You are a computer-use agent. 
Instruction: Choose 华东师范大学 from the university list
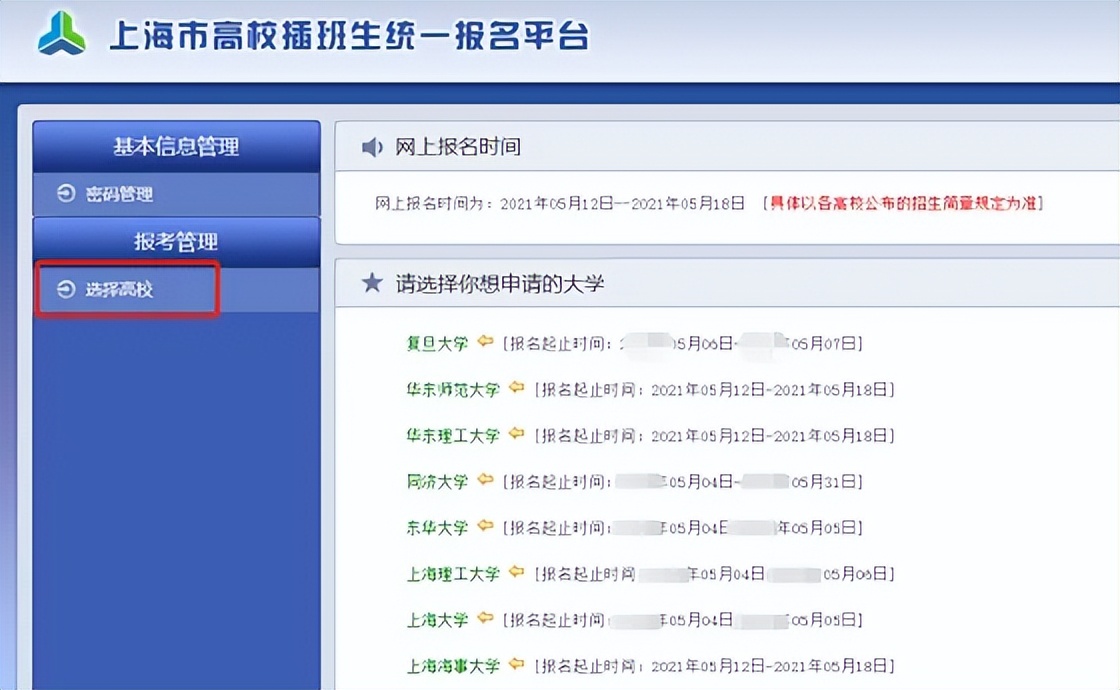(x=453, y=389)
